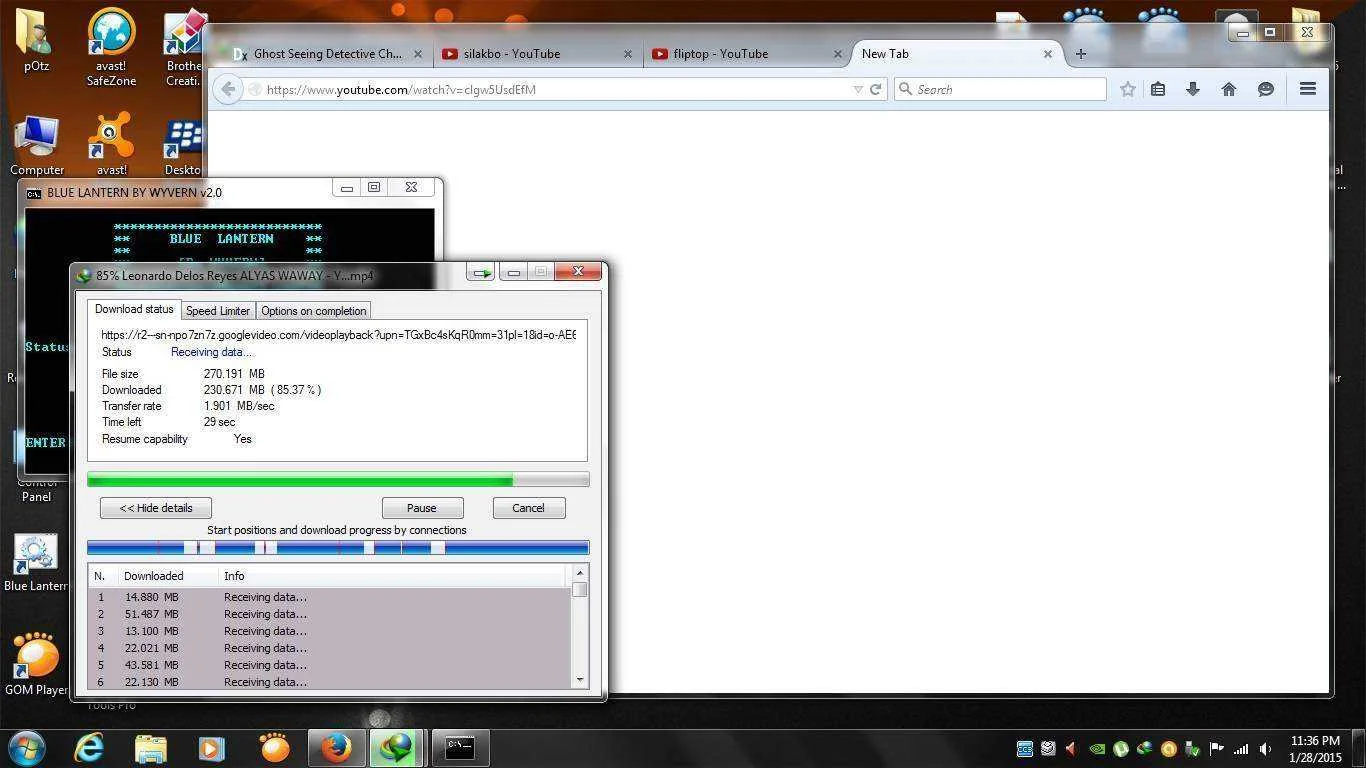Click the Info column header
Screen dimensions: 1366x768
[x=394, y=576]
